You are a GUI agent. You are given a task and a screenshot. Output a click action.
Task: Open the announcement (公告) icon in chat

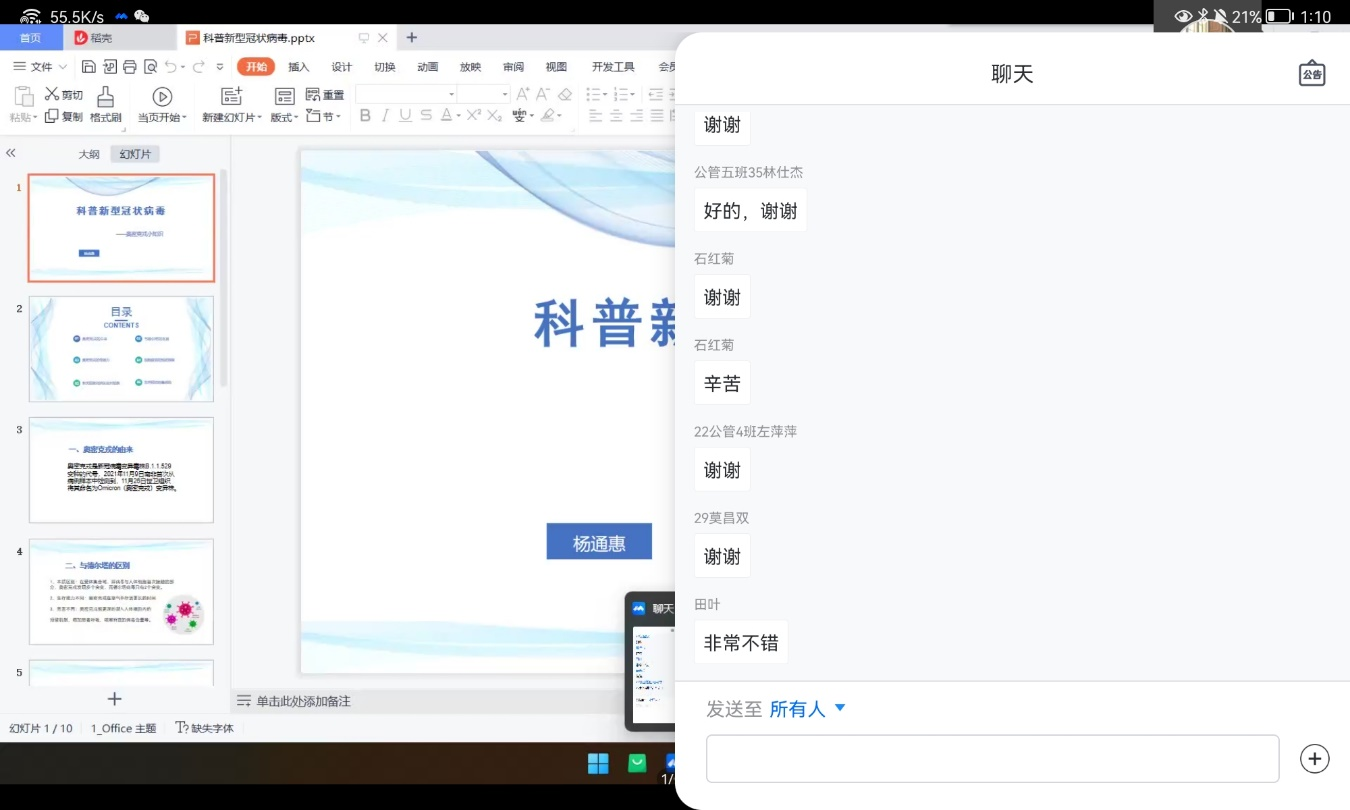click(x=1311, y=74)
